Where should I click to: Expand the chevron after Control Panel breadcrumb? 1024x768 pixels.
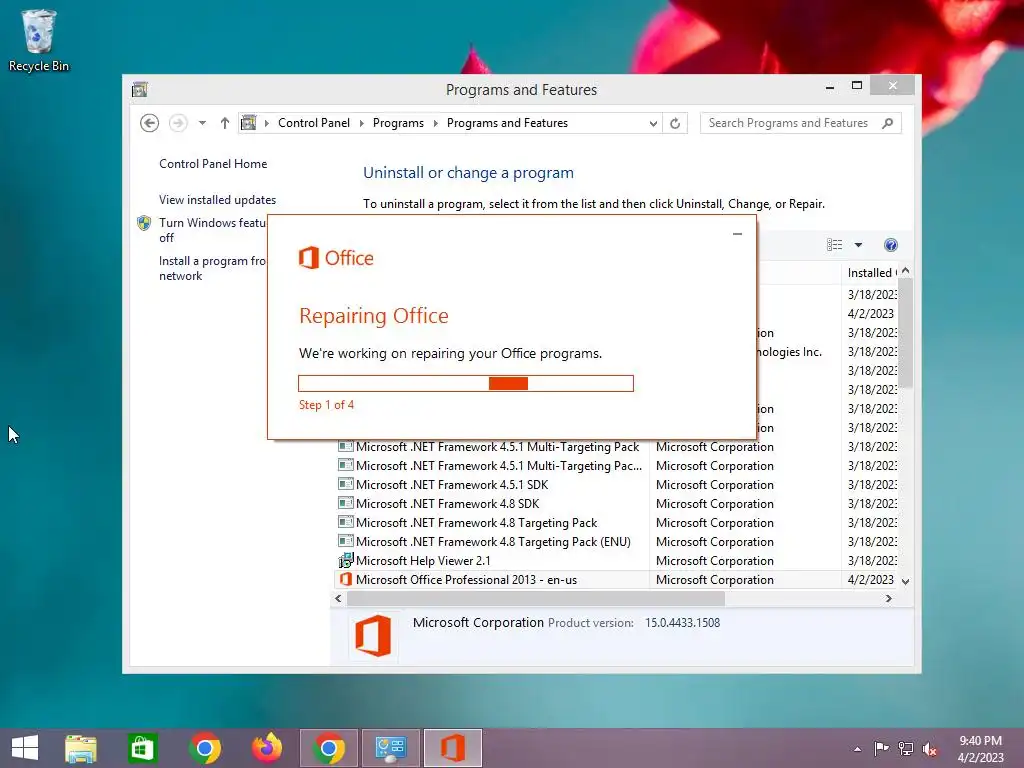pos(362,123)
